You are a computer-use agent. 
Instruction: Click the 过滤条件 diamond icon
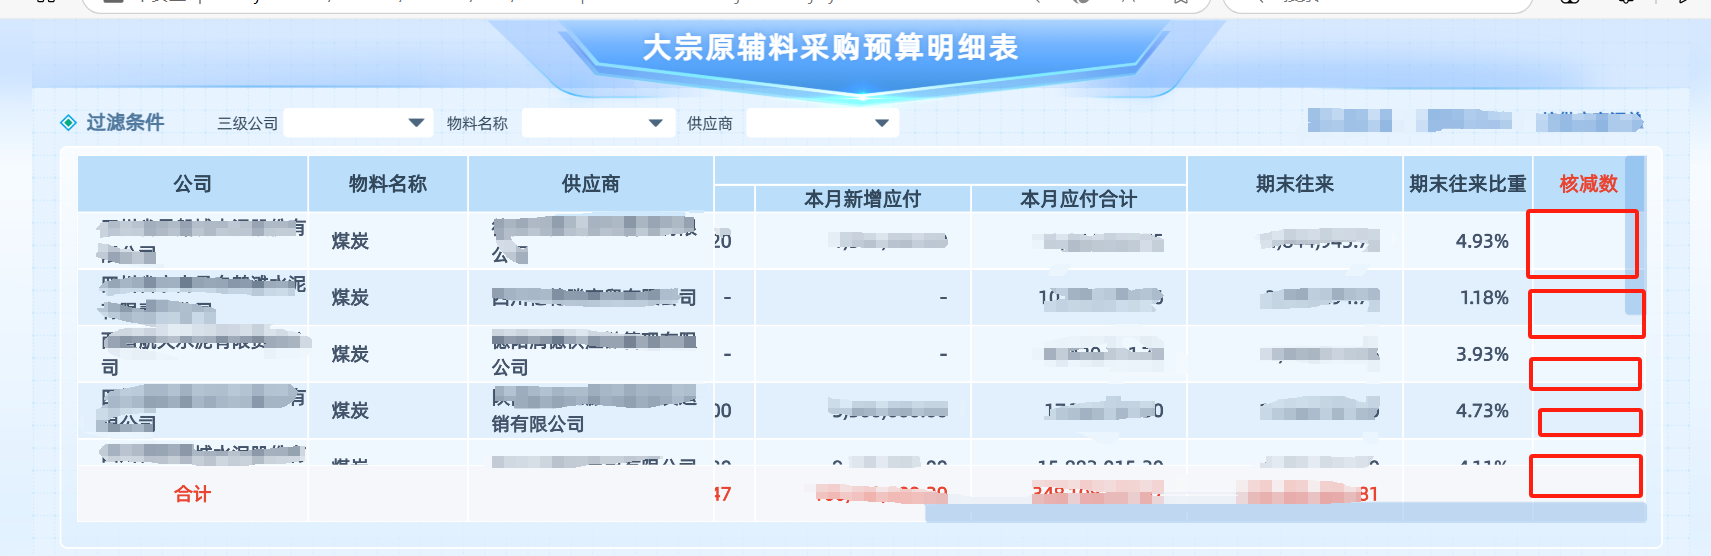pos(69,122)
